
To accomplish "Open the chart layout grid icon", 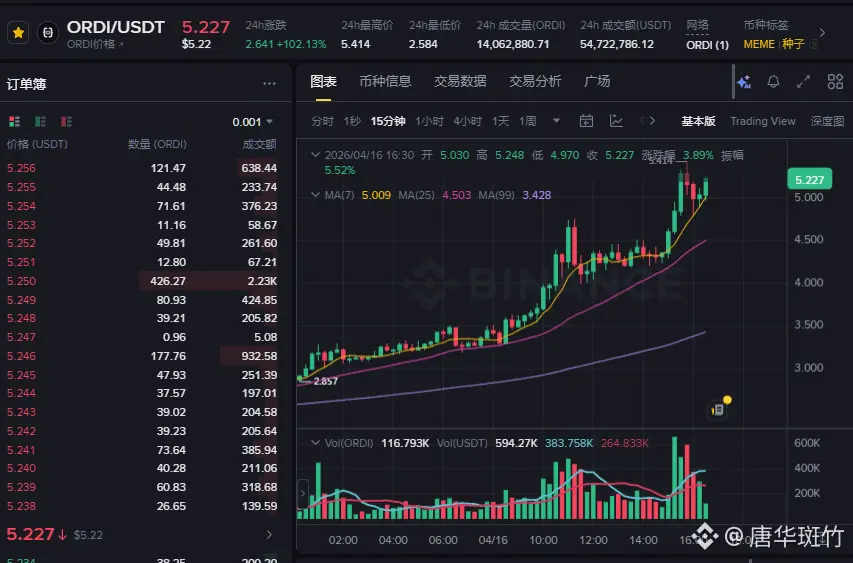I will [835, 82].
